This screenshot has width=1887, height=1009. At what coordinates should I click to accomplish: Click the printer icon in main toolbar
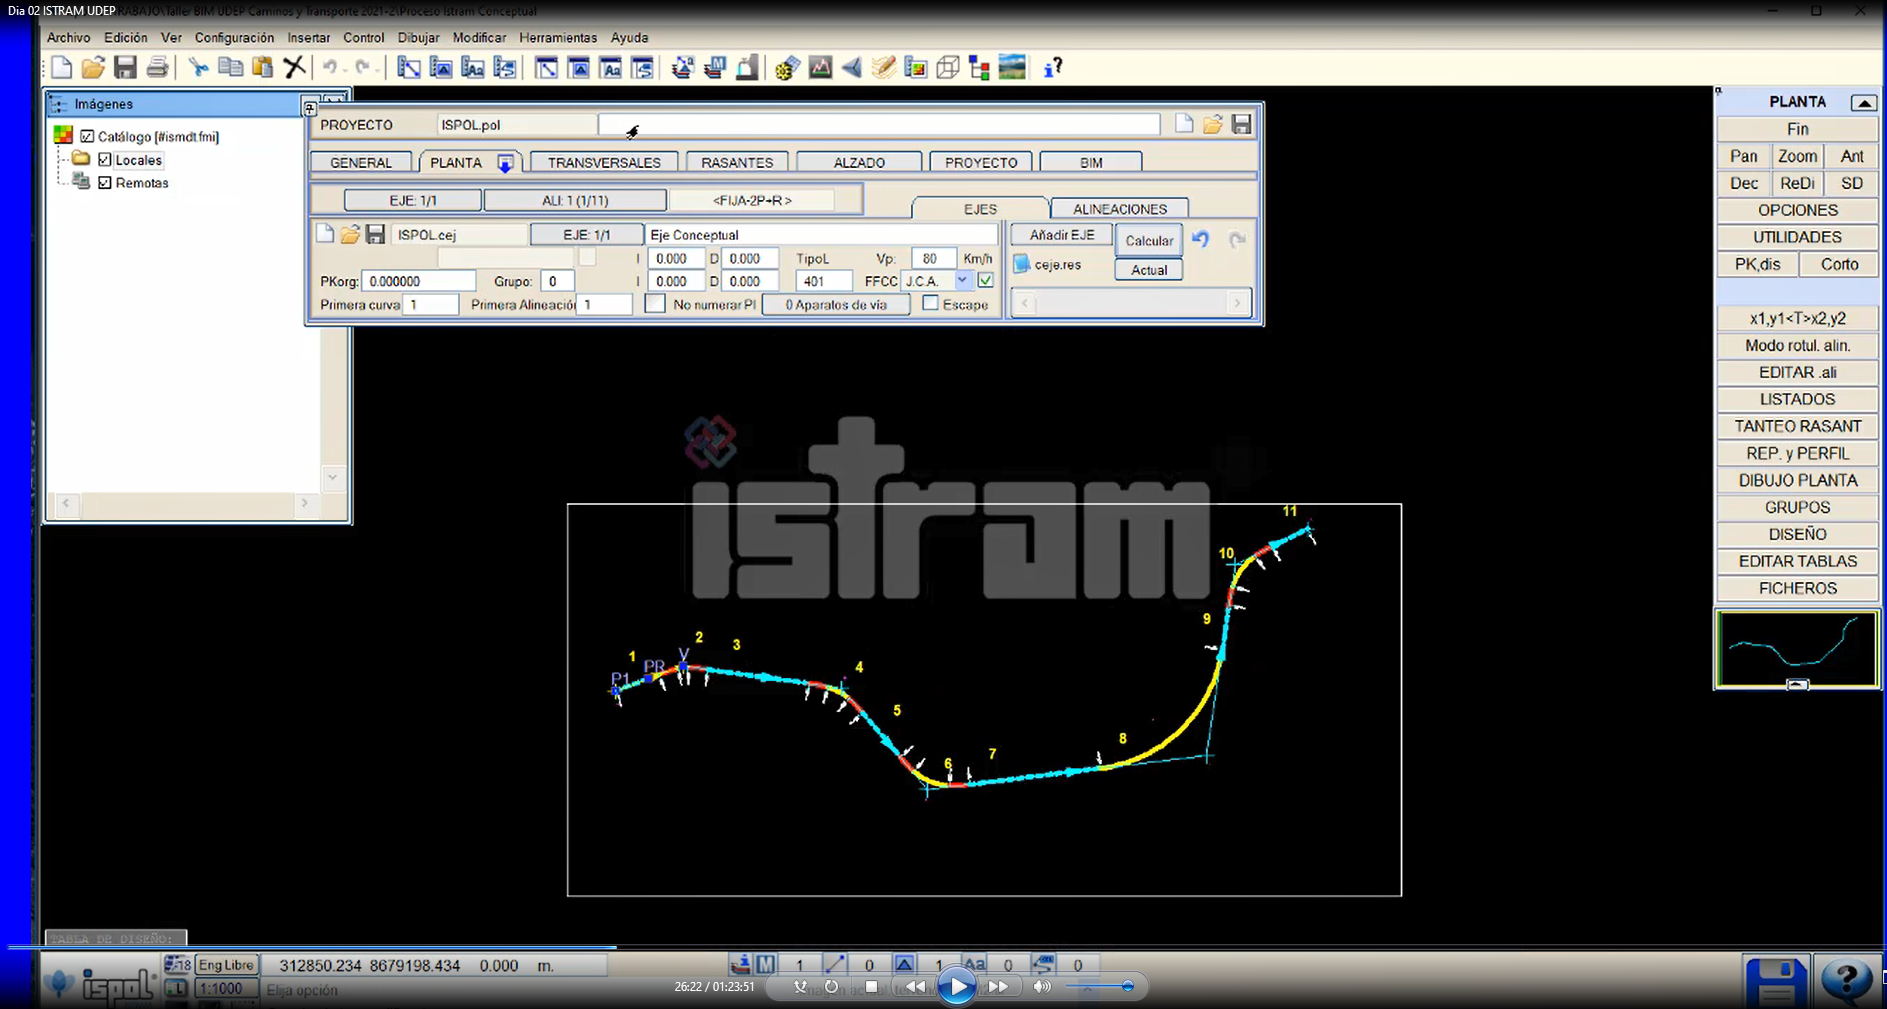[x=157, y=68]
